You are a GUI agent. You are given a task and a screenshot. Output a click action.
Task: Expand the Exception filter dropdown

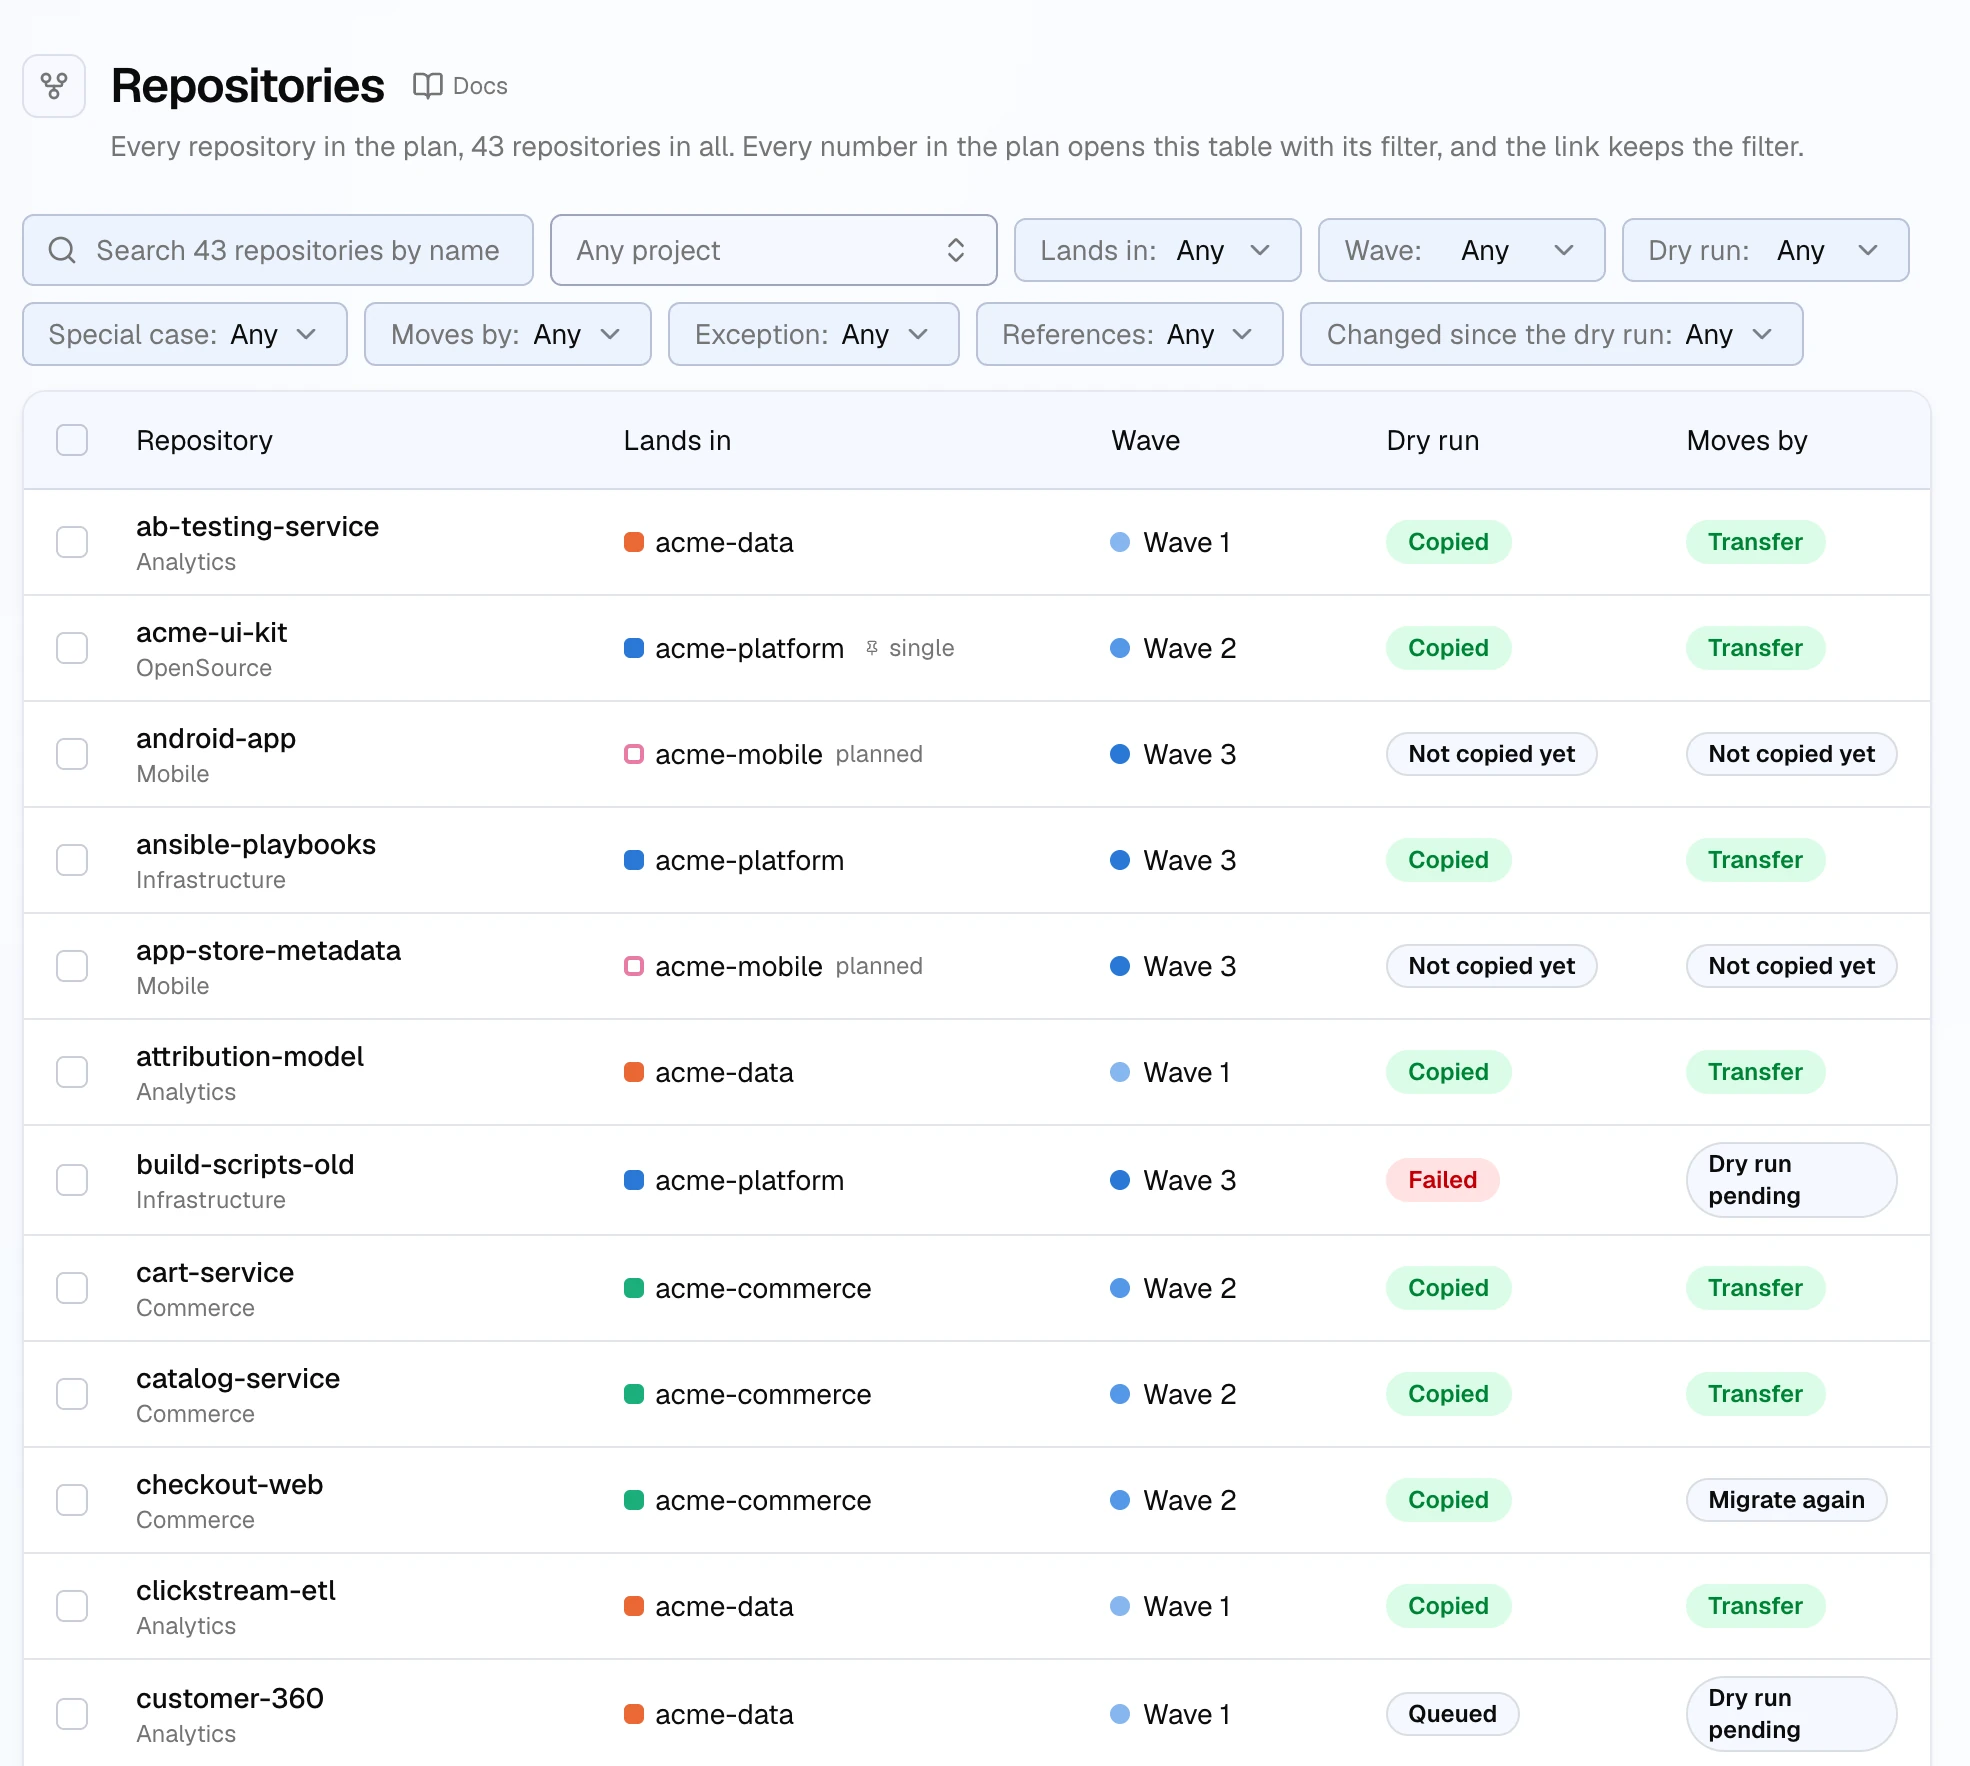(x=813, y=334)
